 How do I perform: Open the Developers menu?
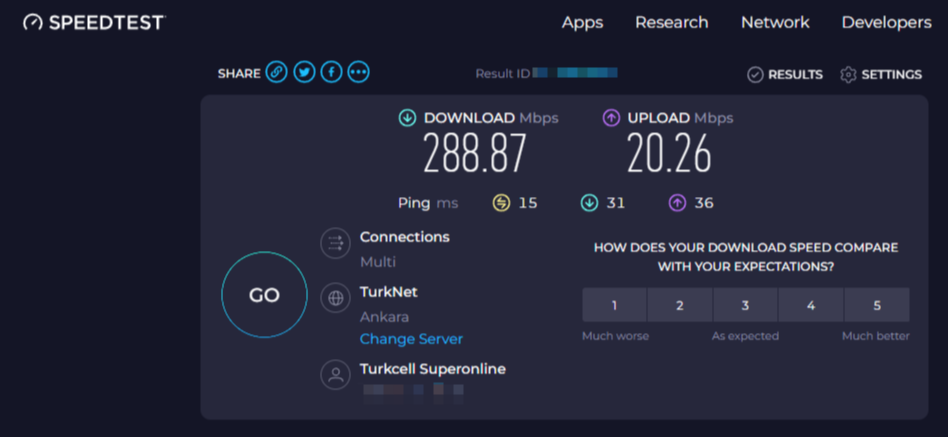tap(886, 23)
